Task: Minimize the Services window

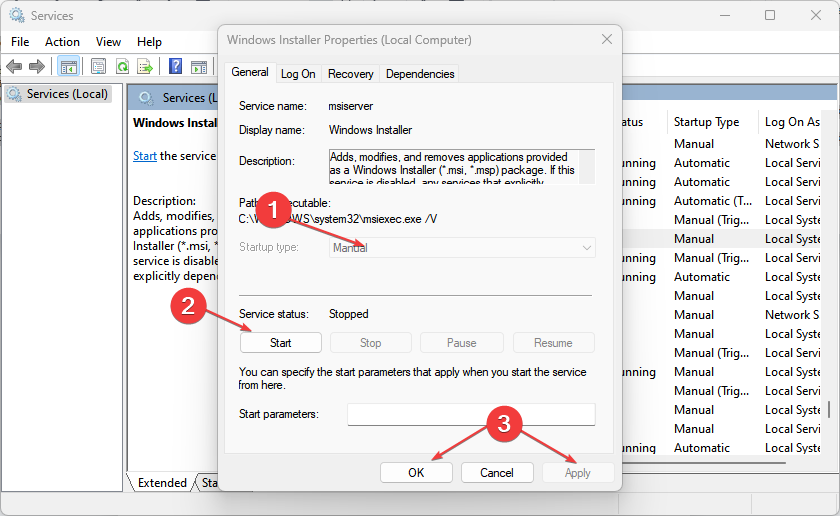Action: [724, 15]
